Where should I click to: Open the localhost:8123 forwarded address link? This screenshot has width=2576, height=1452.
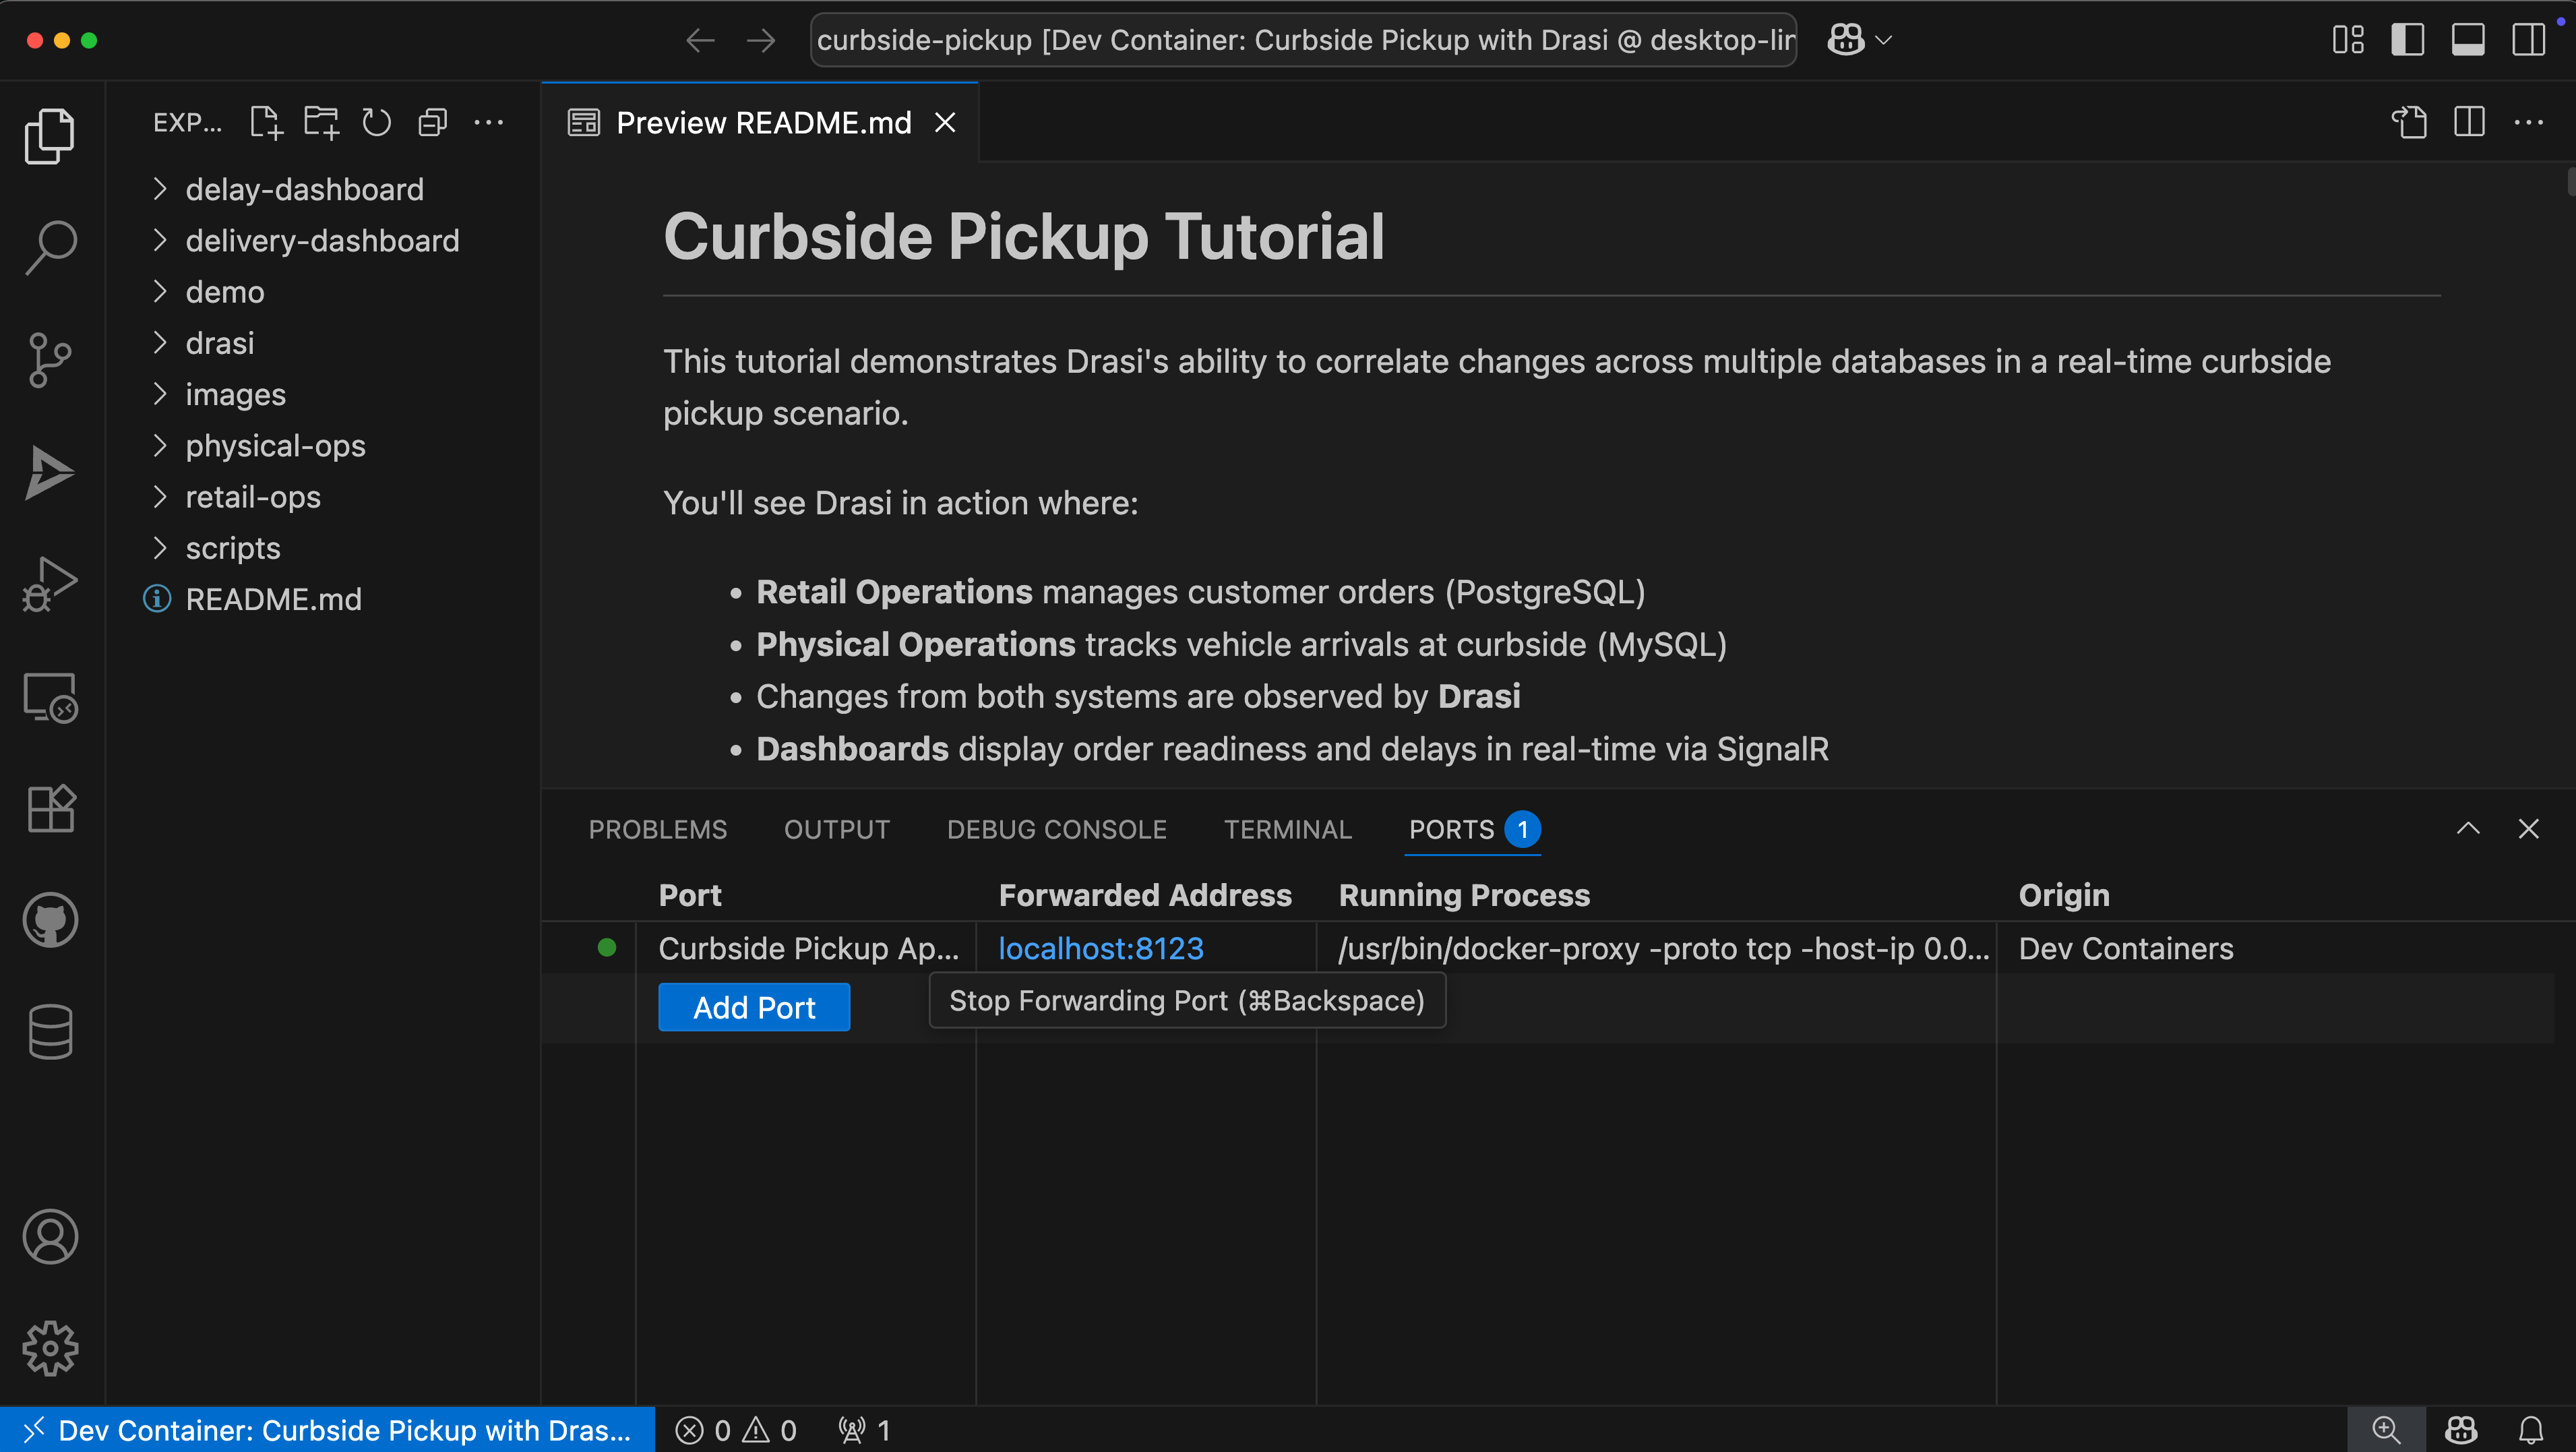point(1100,947)
